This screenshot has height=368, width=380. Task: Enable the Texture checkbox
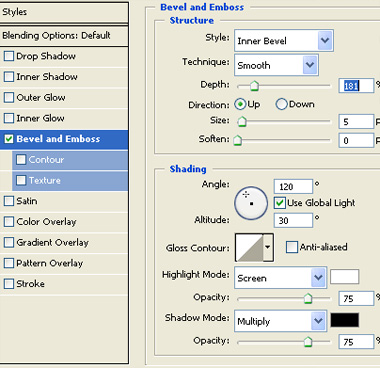pos(21,180)
